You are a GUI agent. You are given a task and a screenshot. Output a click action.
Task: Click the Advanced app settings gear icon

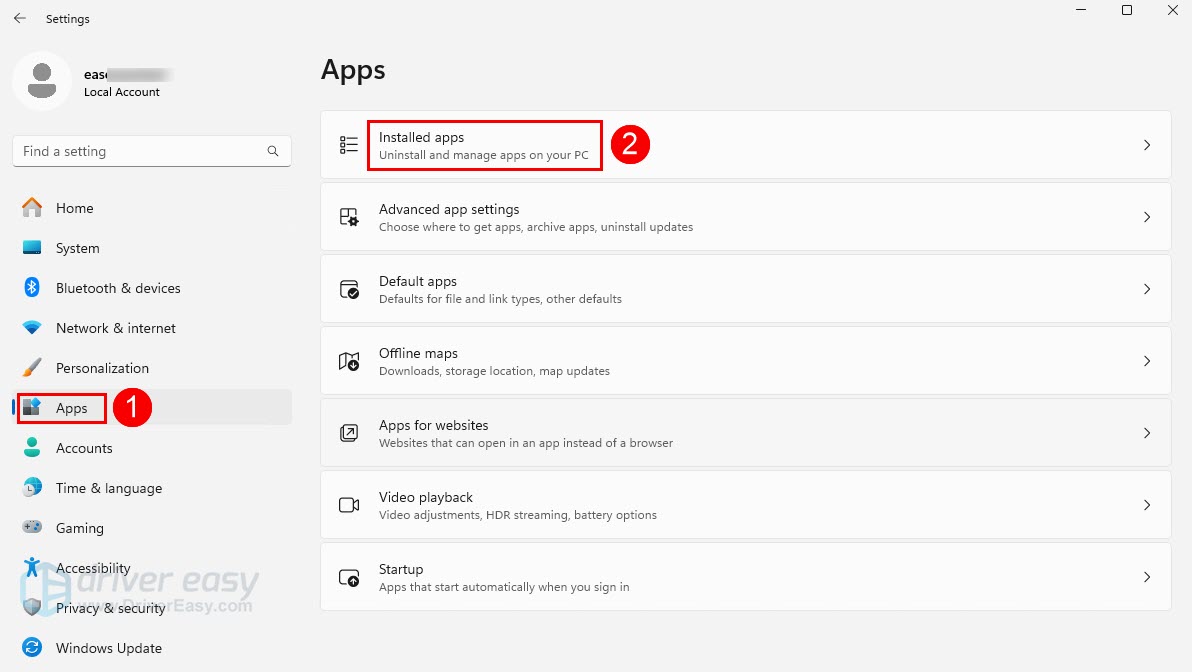click(x=348, y=216)
